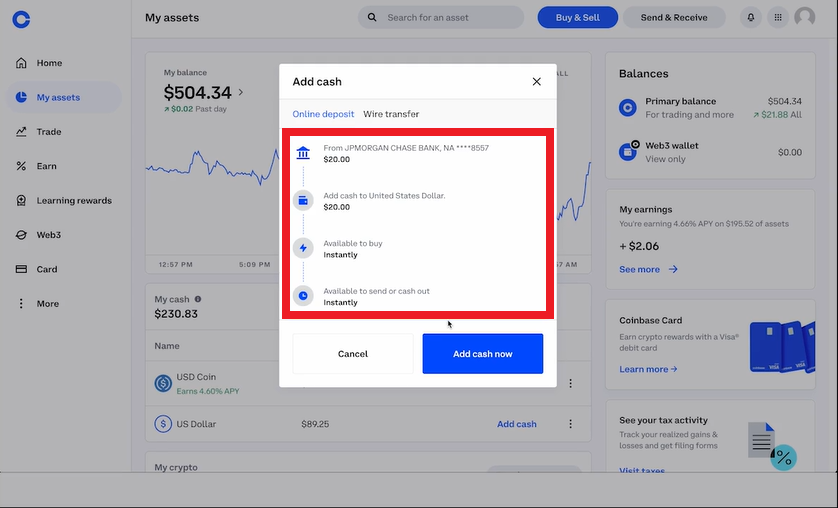Click the Buy & Sell button
The image size is (838, 508).
tap(578, 18)
